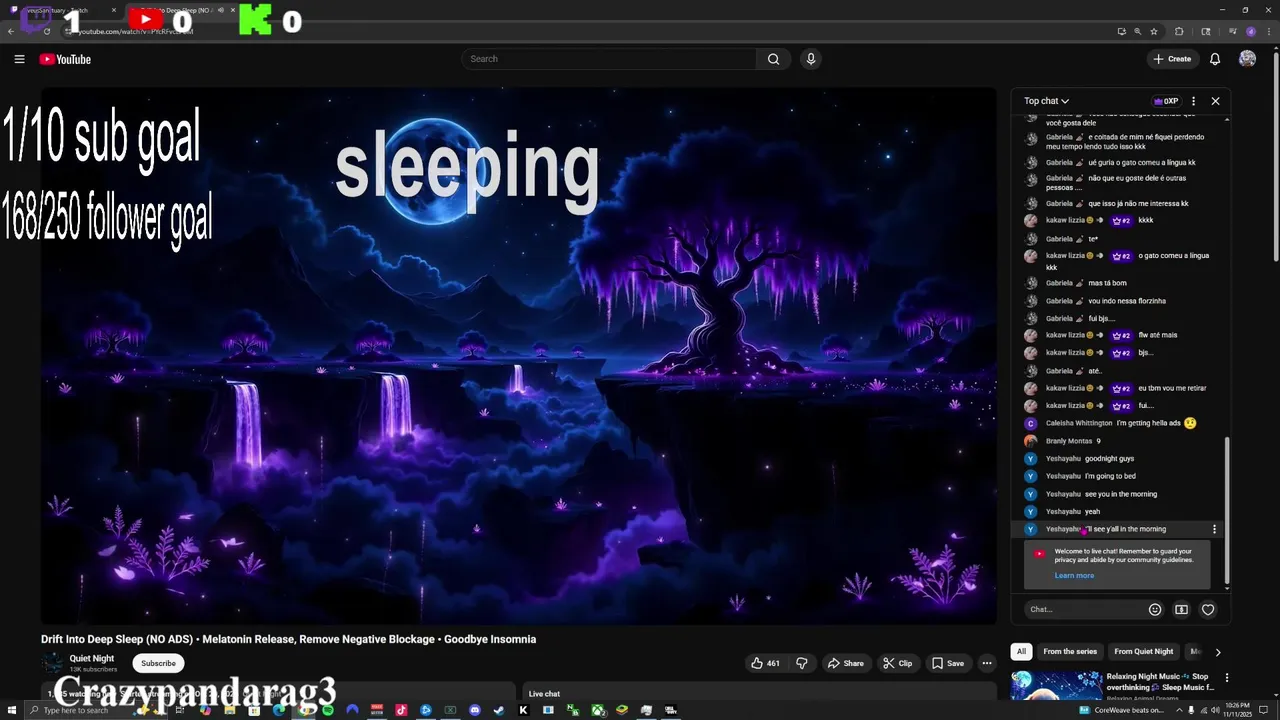
Task: Open more actions ellipsis below video
Action: click(x=986, y=663)
